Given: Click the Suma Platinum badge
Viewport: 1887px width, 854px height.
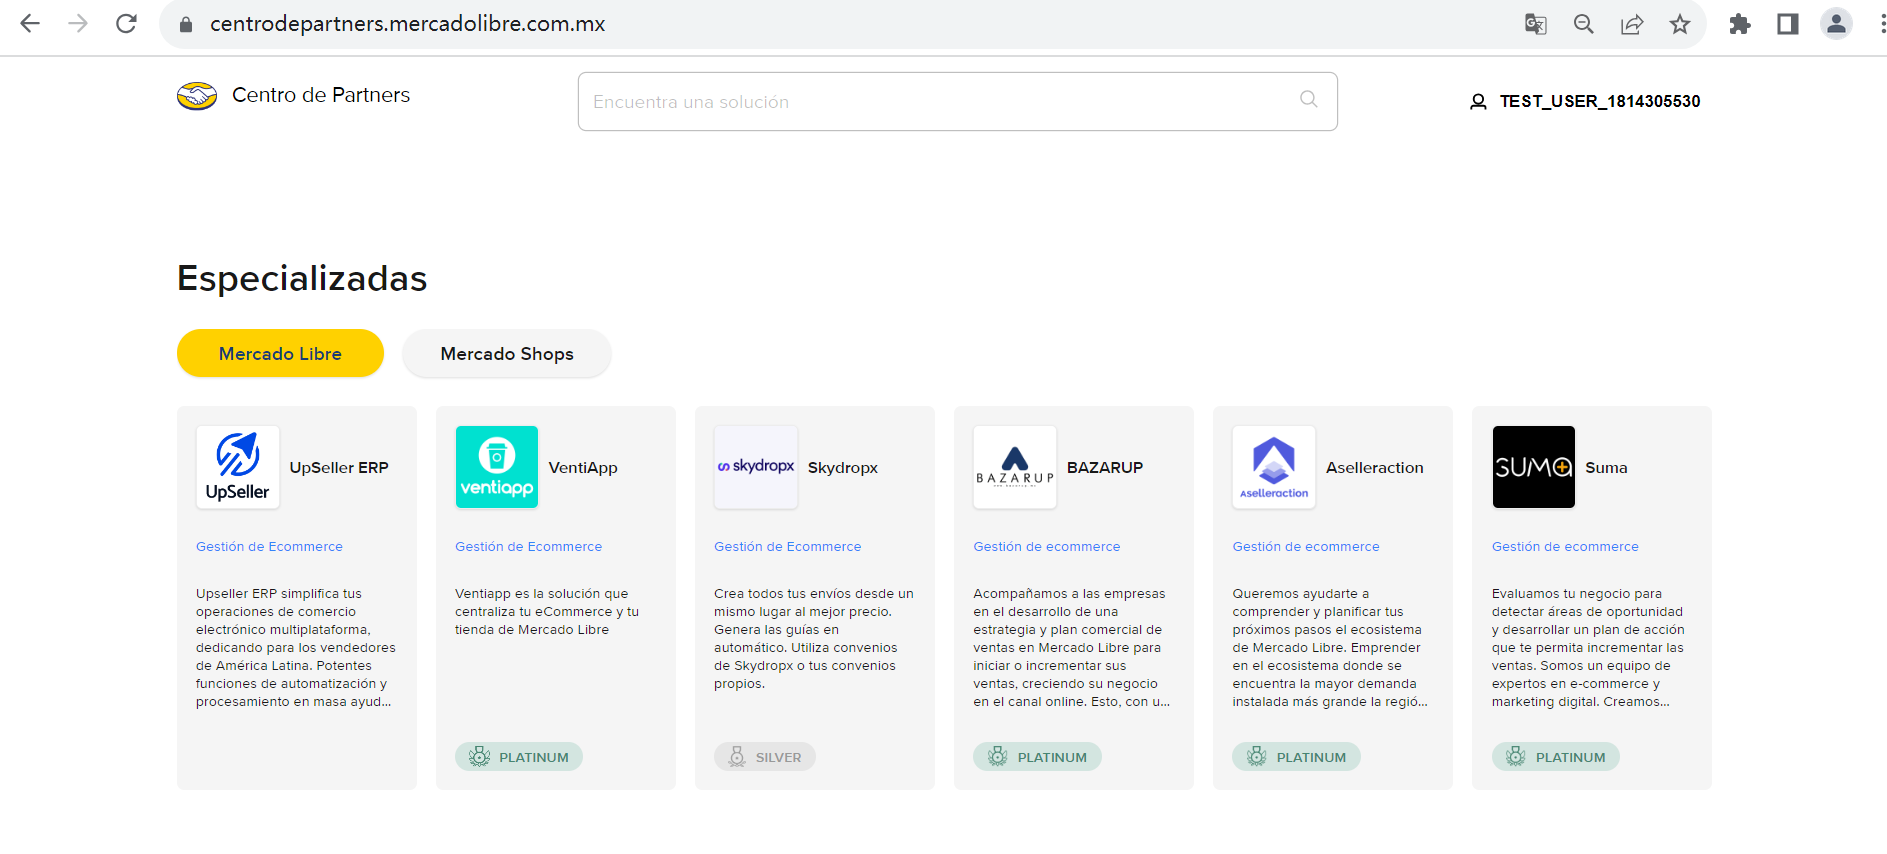Looking at the screenshot, I should pyautogui.click(x=1556, y=757).
